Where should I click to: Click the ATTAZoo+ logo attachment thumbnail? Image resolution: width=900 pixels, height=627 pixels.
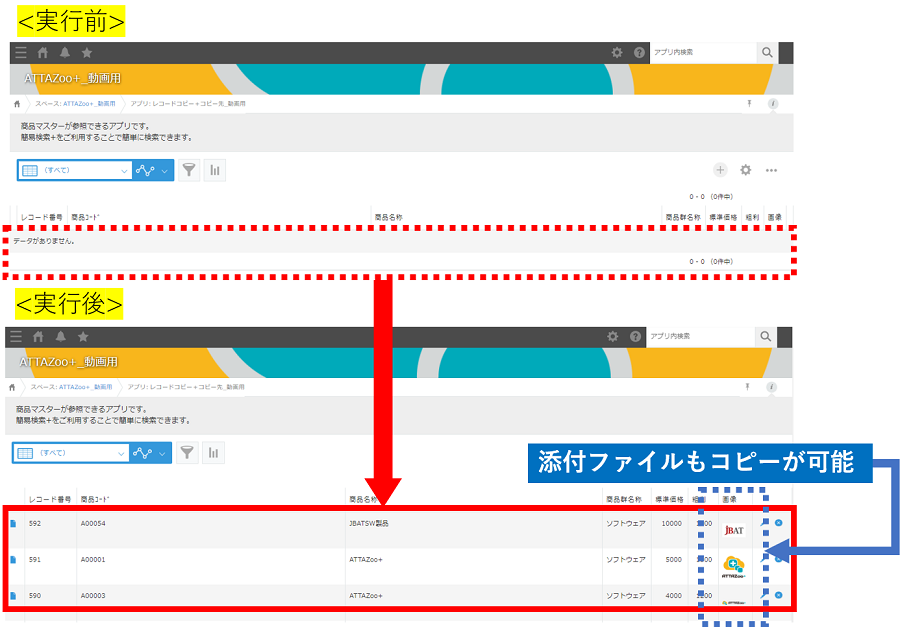point(735,566)
